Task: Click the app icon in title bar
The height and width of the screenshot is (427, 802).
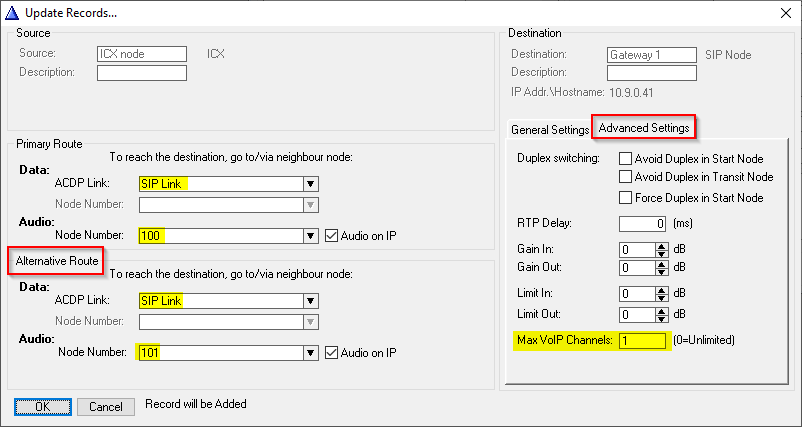Action: [x=11, y=12]
